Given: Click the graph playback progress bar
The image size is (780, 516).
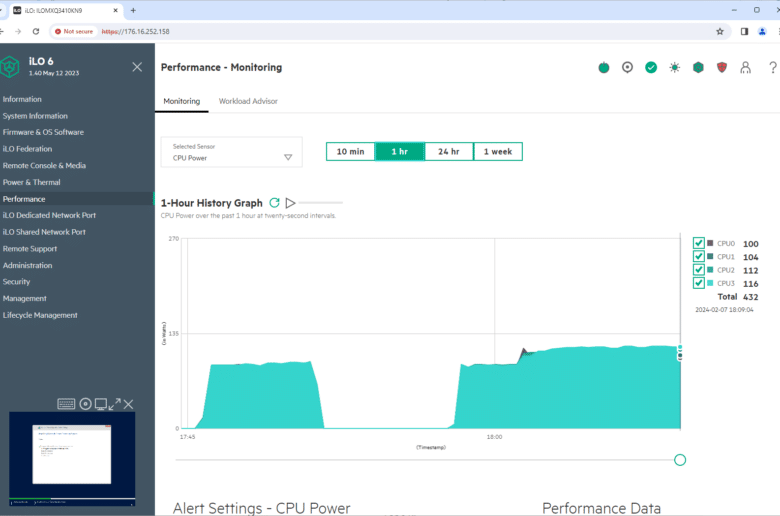Looking at the screenshot, I should (x=321, y=203).
